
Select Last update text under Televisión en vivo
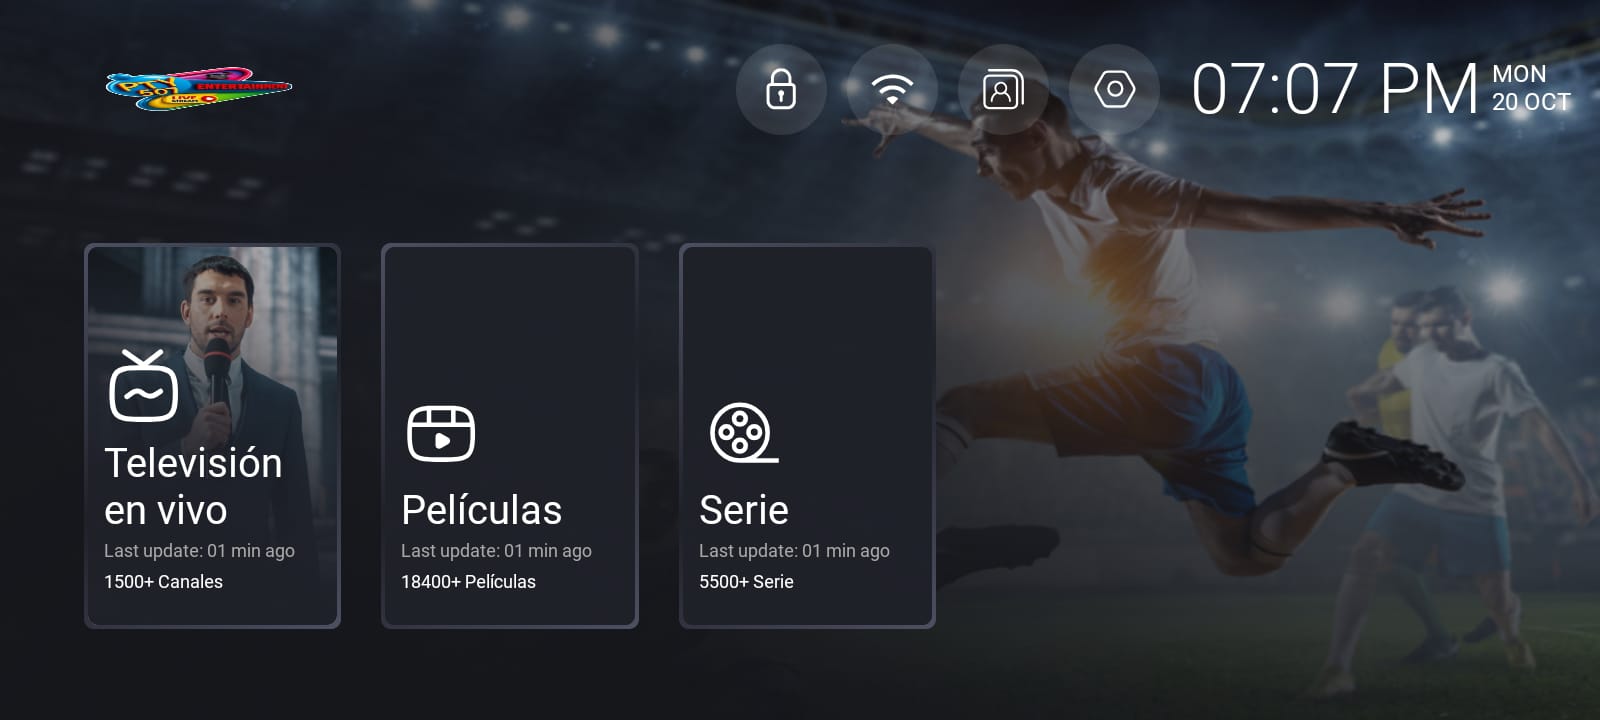(x=199, y=550)
